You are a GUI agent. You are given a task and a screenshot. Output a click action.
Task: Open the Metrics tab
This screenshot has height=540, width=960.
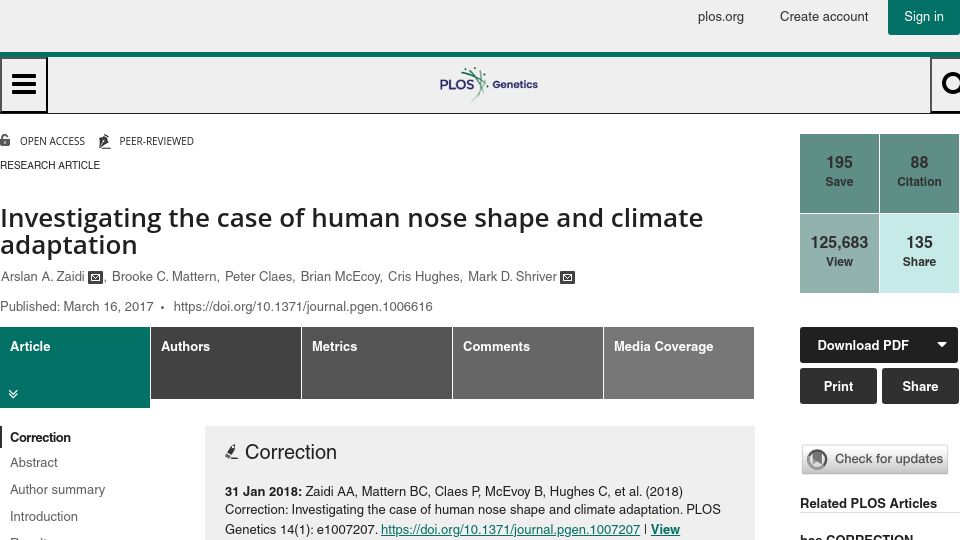[x=377, y=363]
